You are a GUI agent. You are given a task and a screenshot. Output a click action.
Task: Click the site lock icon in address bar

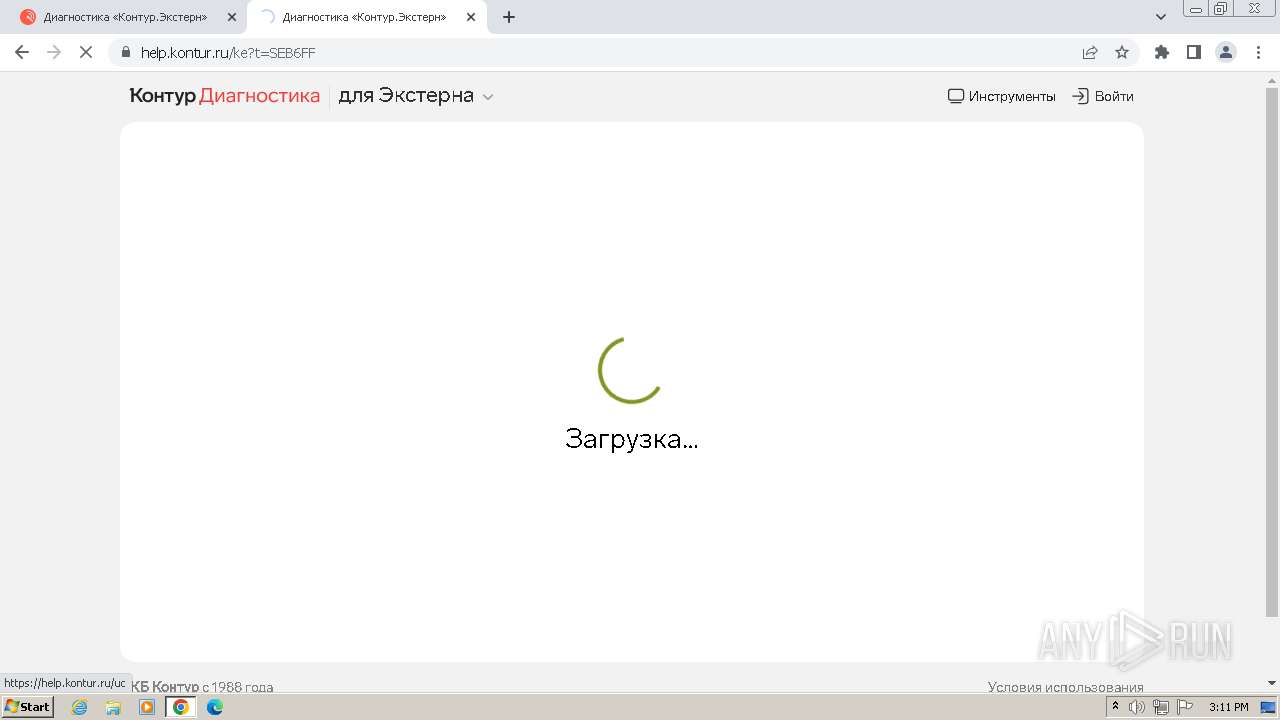(x=126, y=52)
